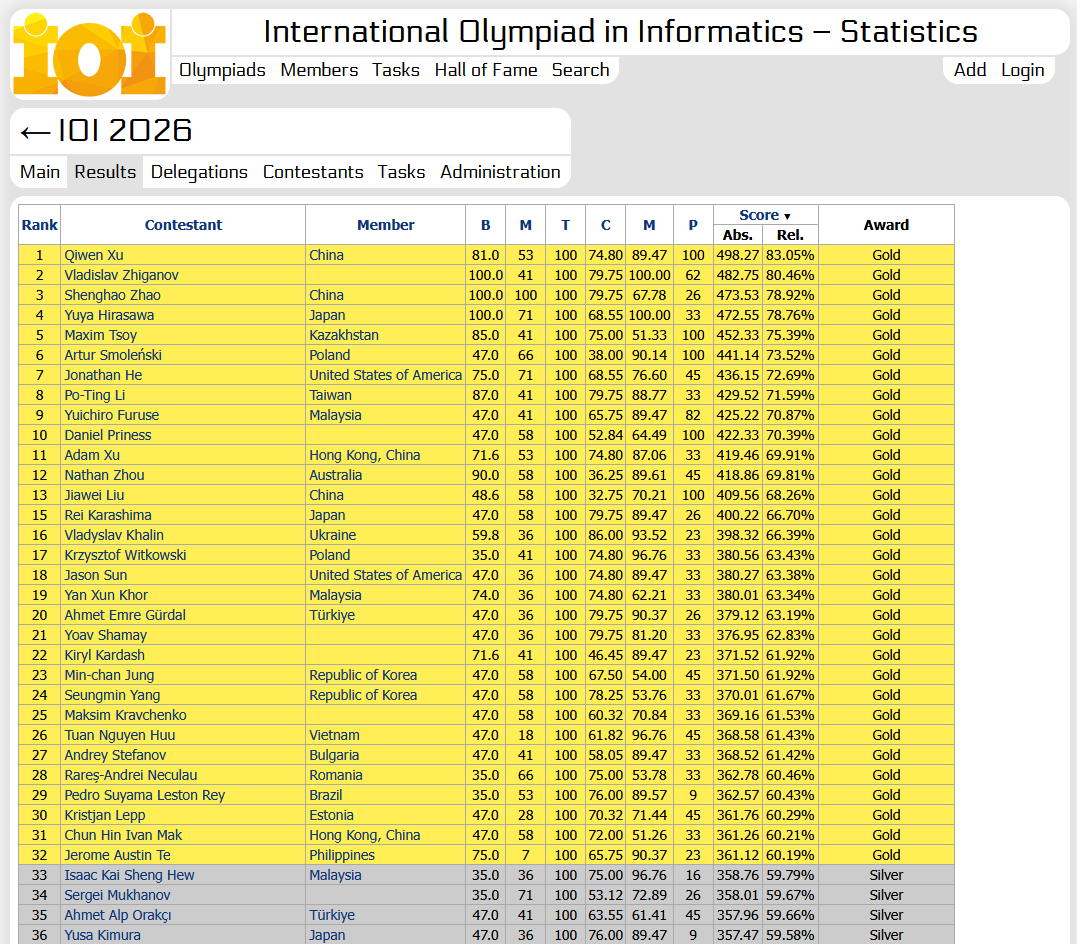Sort by Member column header
1077x944 pixels.
385,225
